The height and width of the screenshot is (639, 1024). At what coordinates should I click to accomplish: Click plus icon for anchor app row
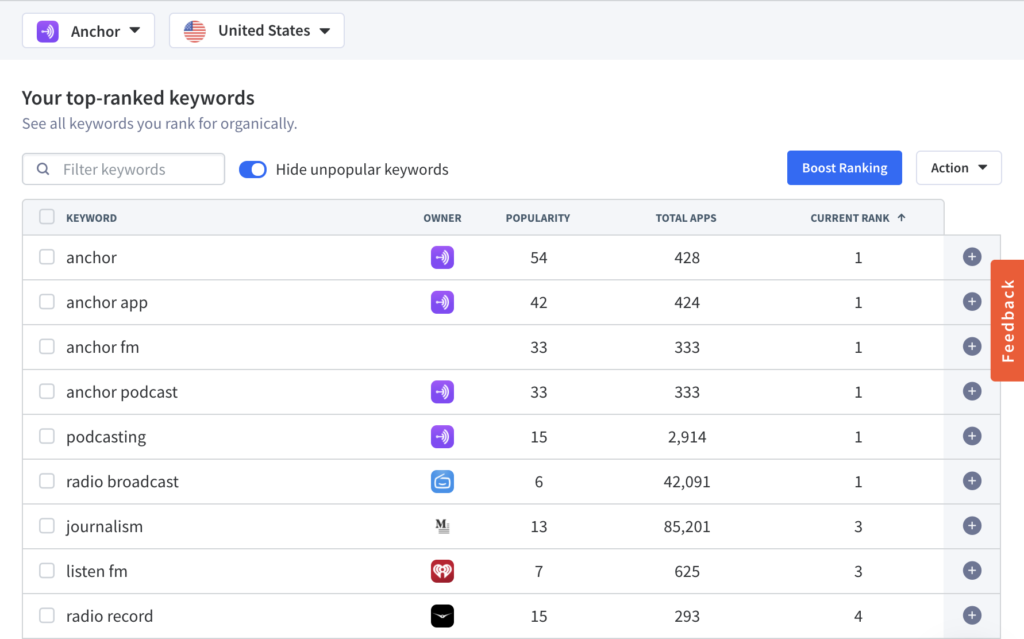pyautogui.click(x=972, y=302)
